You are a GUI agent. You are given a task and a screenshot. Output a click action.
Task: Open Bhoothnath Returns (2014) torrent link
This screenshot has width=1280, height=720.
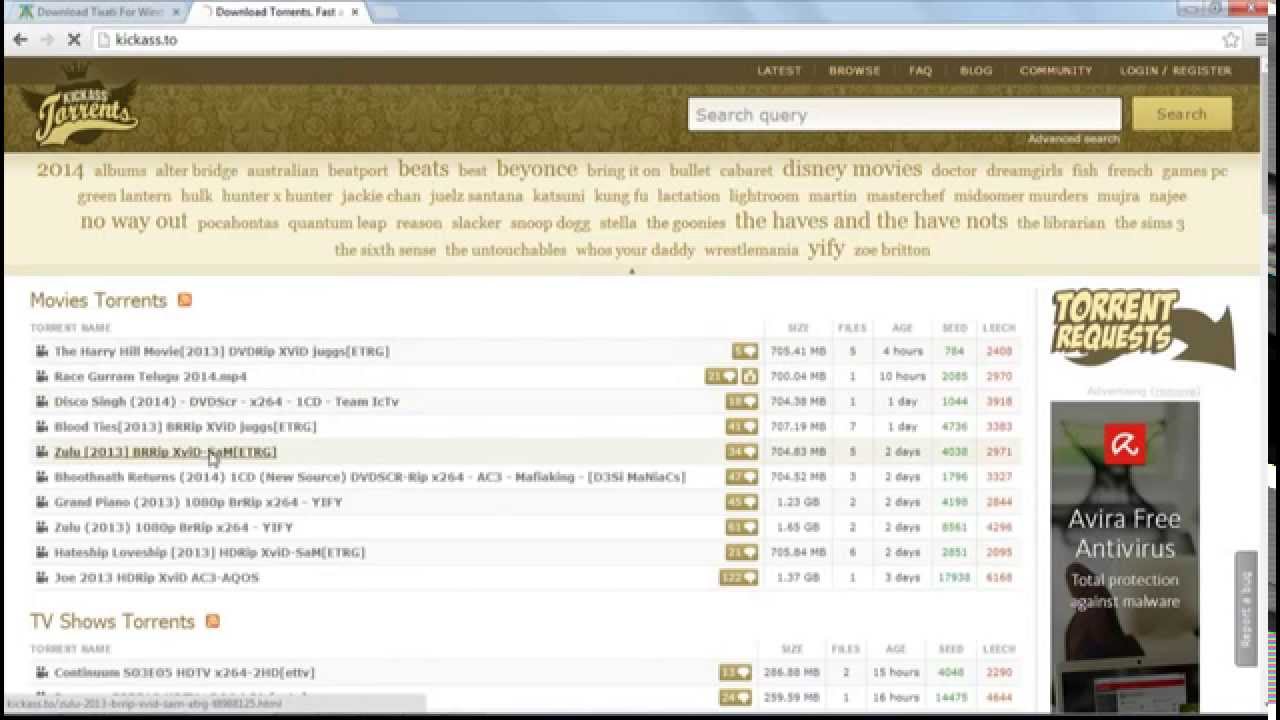370,477
